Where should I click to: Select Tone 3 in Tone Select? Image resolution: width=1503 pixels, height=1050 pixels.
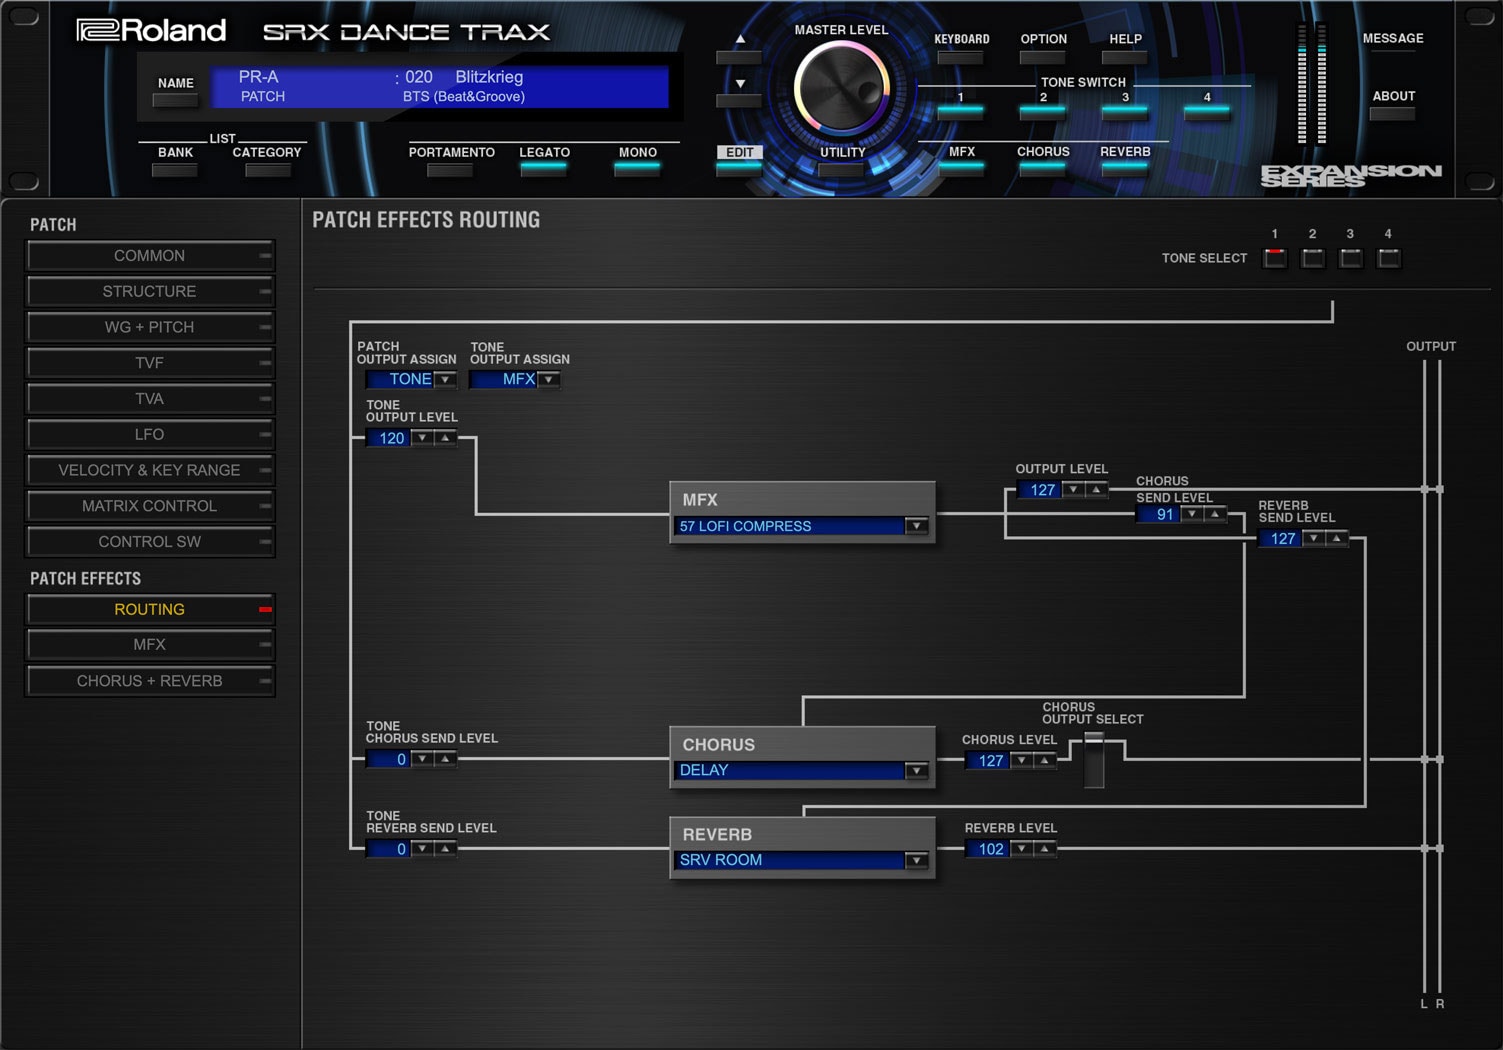pos(1351,258)
